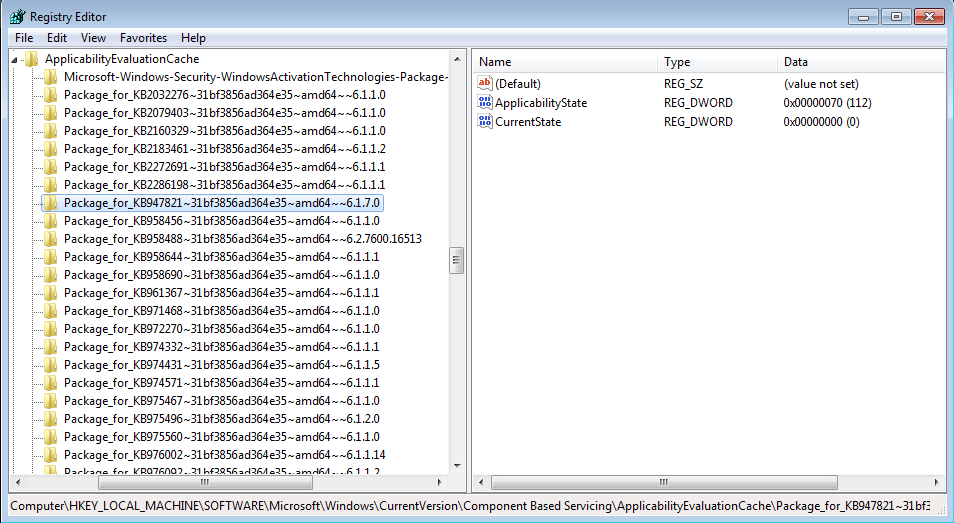Click folder icon of Package_for_KB2160329
The image size is (954, 523).
point(51,131)
